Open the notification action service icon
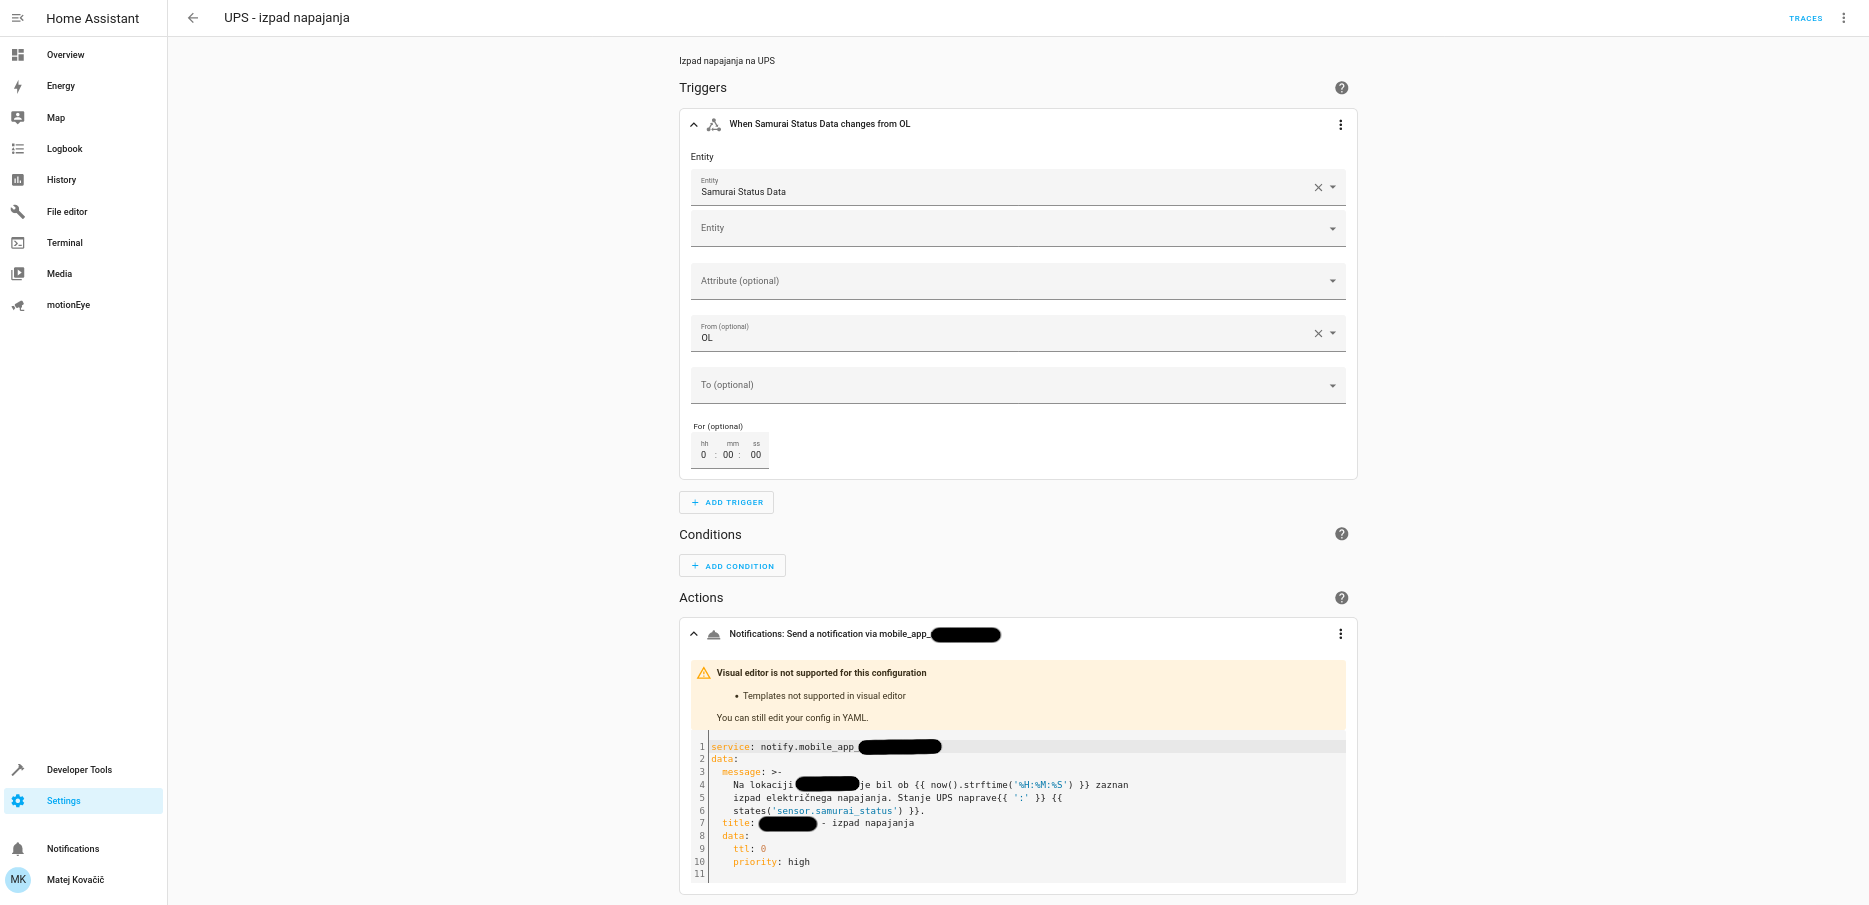1869x905 pixels. [714, 634]
